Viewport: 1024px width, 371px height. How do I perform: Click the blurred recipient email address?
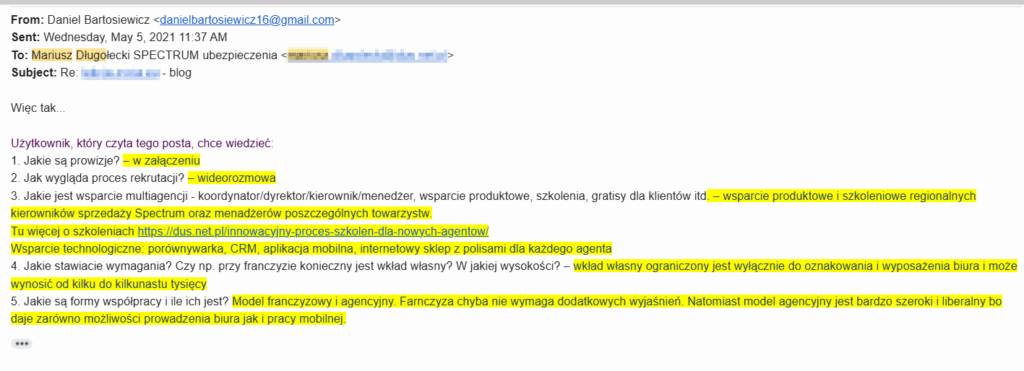click(x=368, y=56)
